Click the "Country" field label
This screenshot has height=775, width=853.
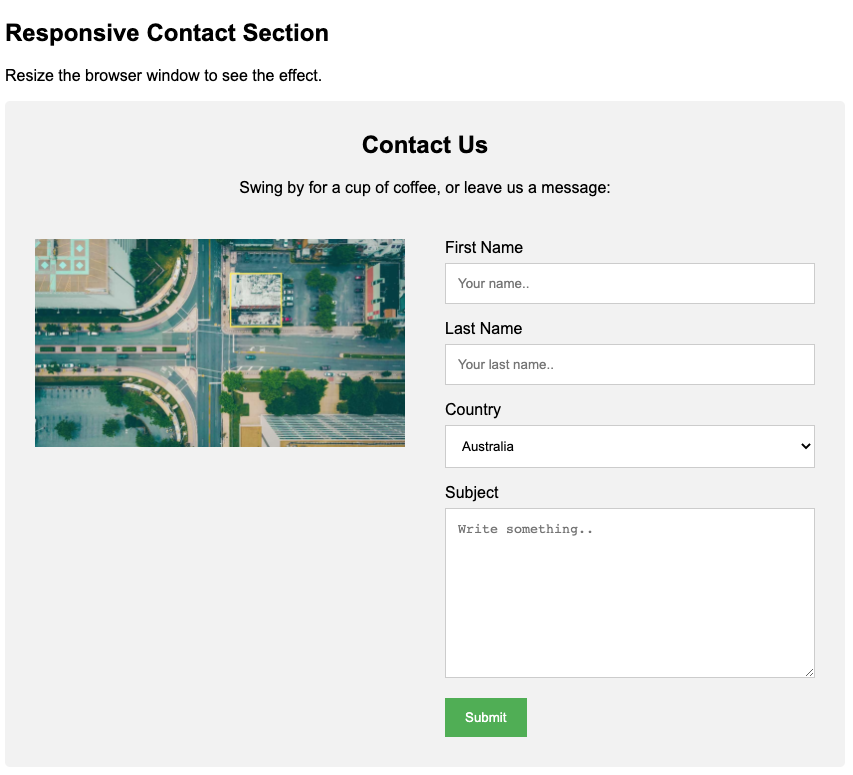[473, 409]
